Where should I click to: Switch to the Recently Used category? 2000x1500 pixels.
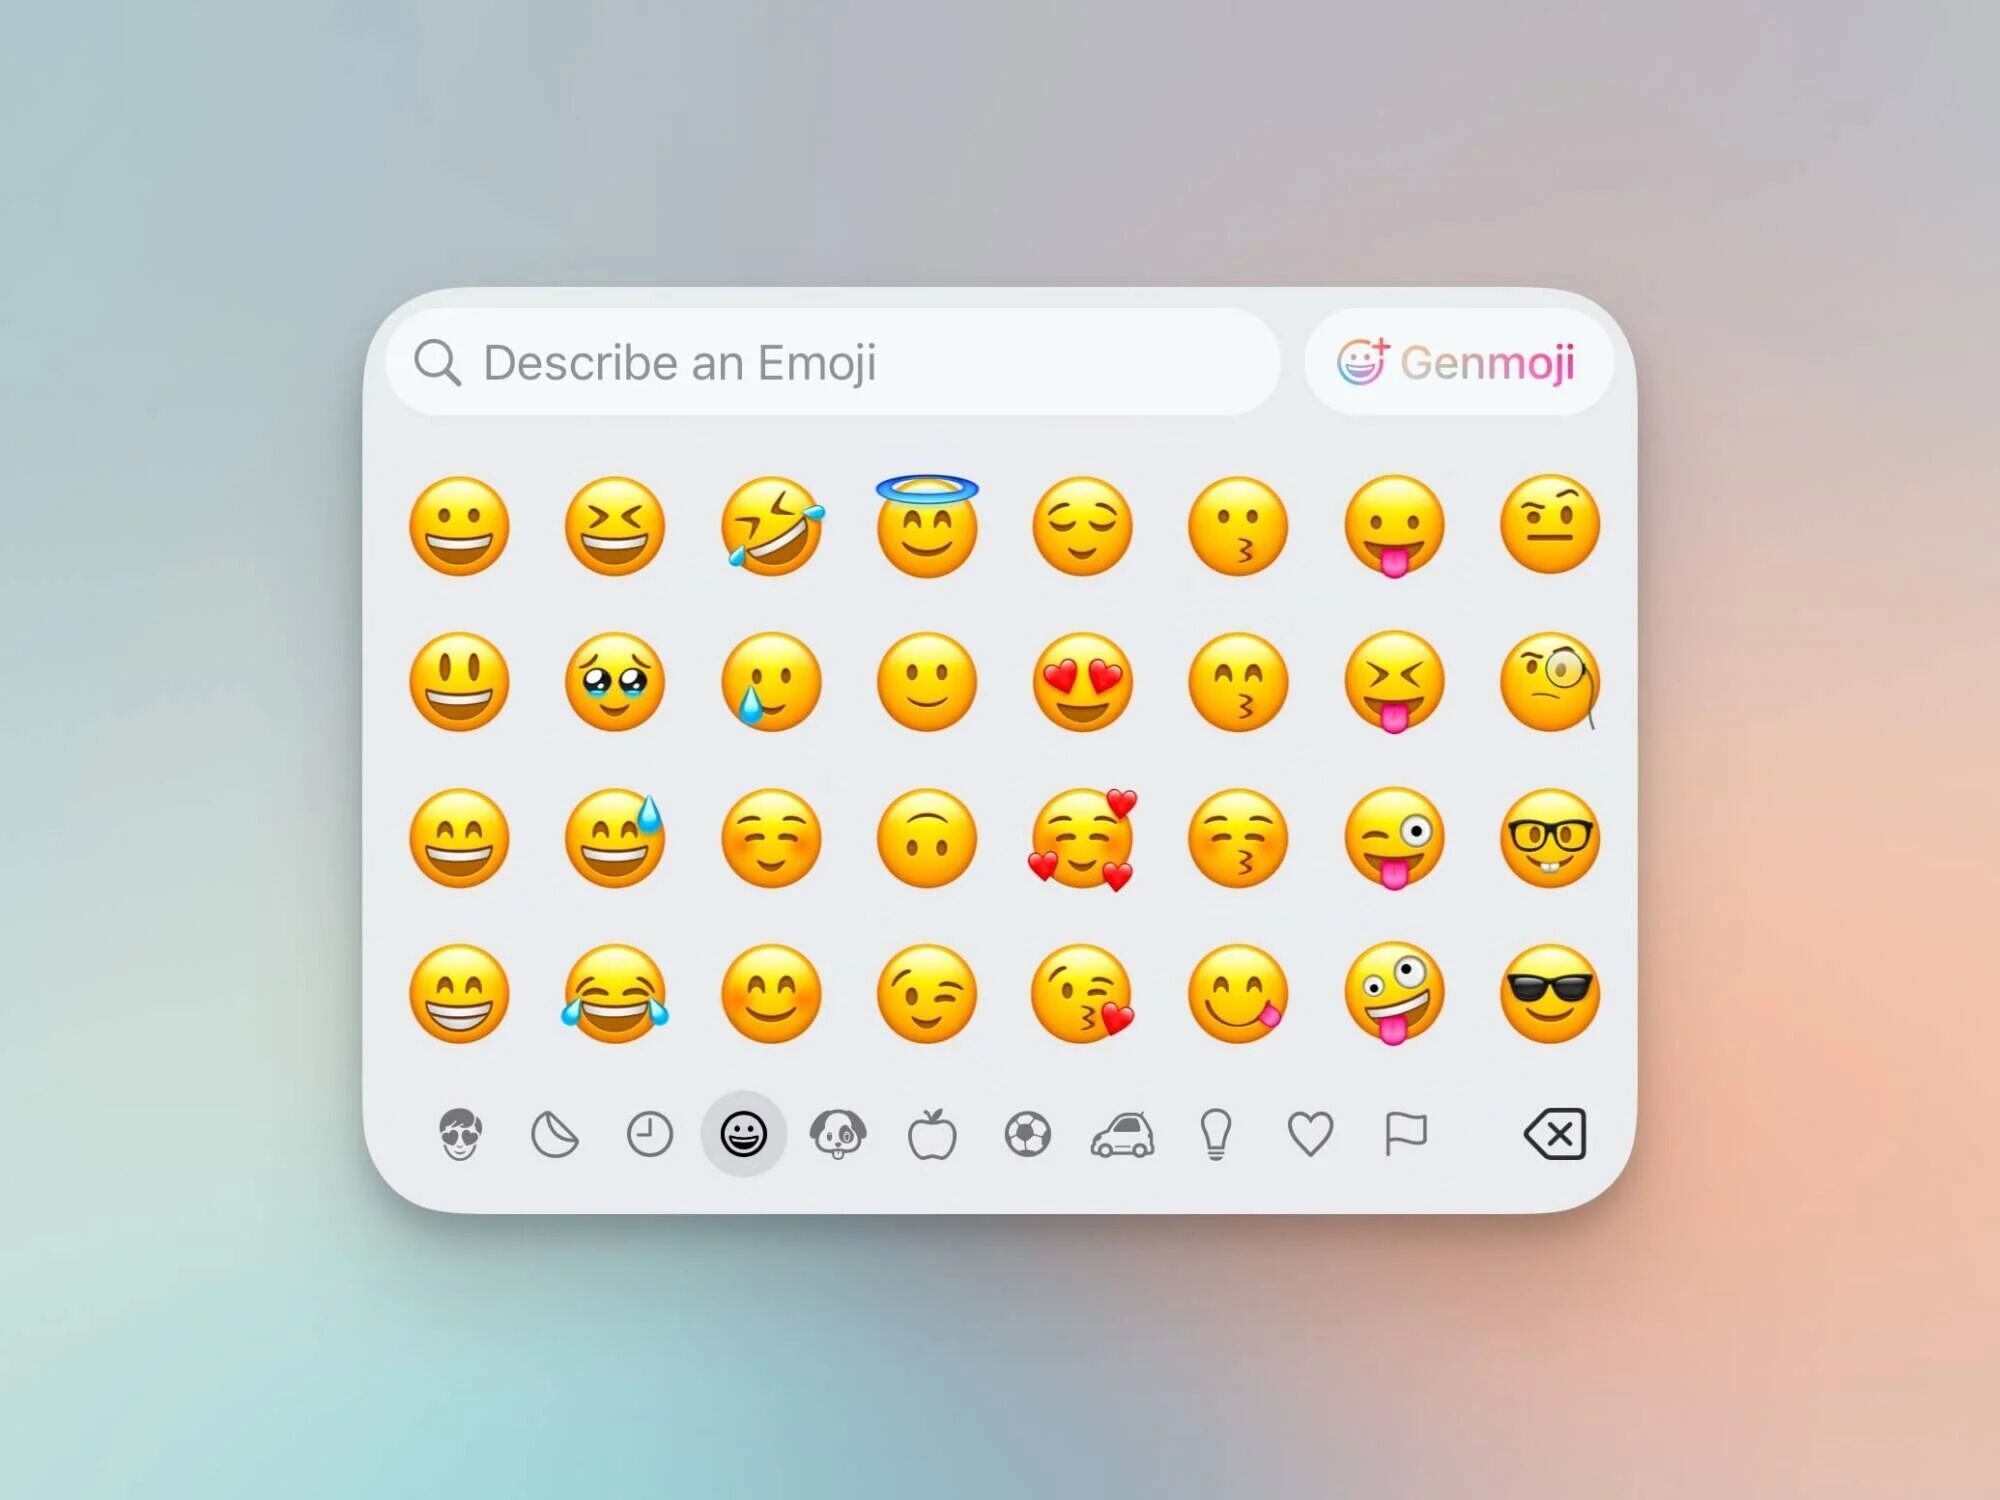tap(649, 1134)
